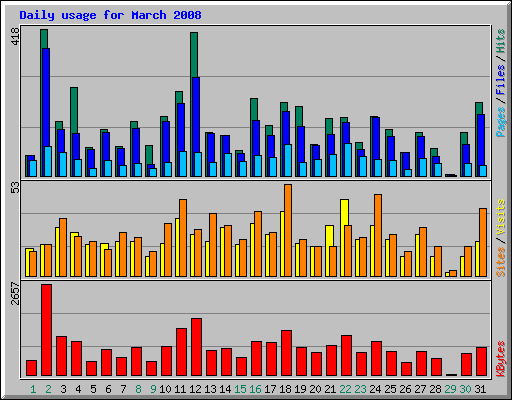Click the red KBytes bar for day 31

point(482,362)
